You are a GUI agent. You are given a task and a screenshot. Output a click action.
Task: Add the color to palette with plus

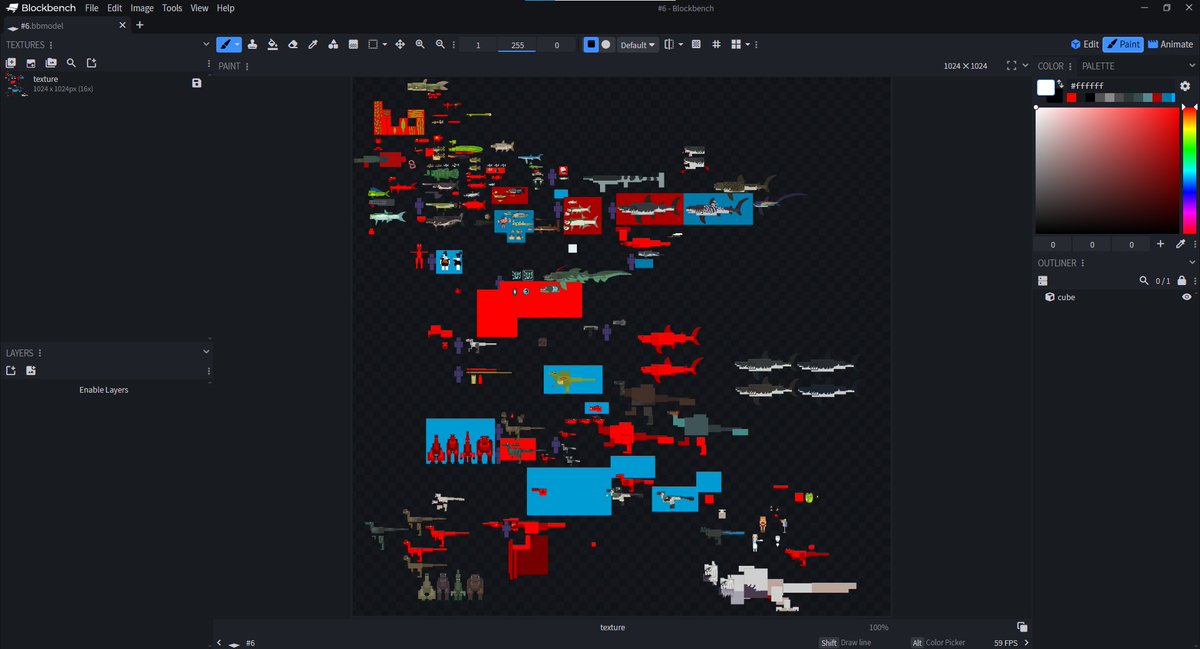[1160, 244]
